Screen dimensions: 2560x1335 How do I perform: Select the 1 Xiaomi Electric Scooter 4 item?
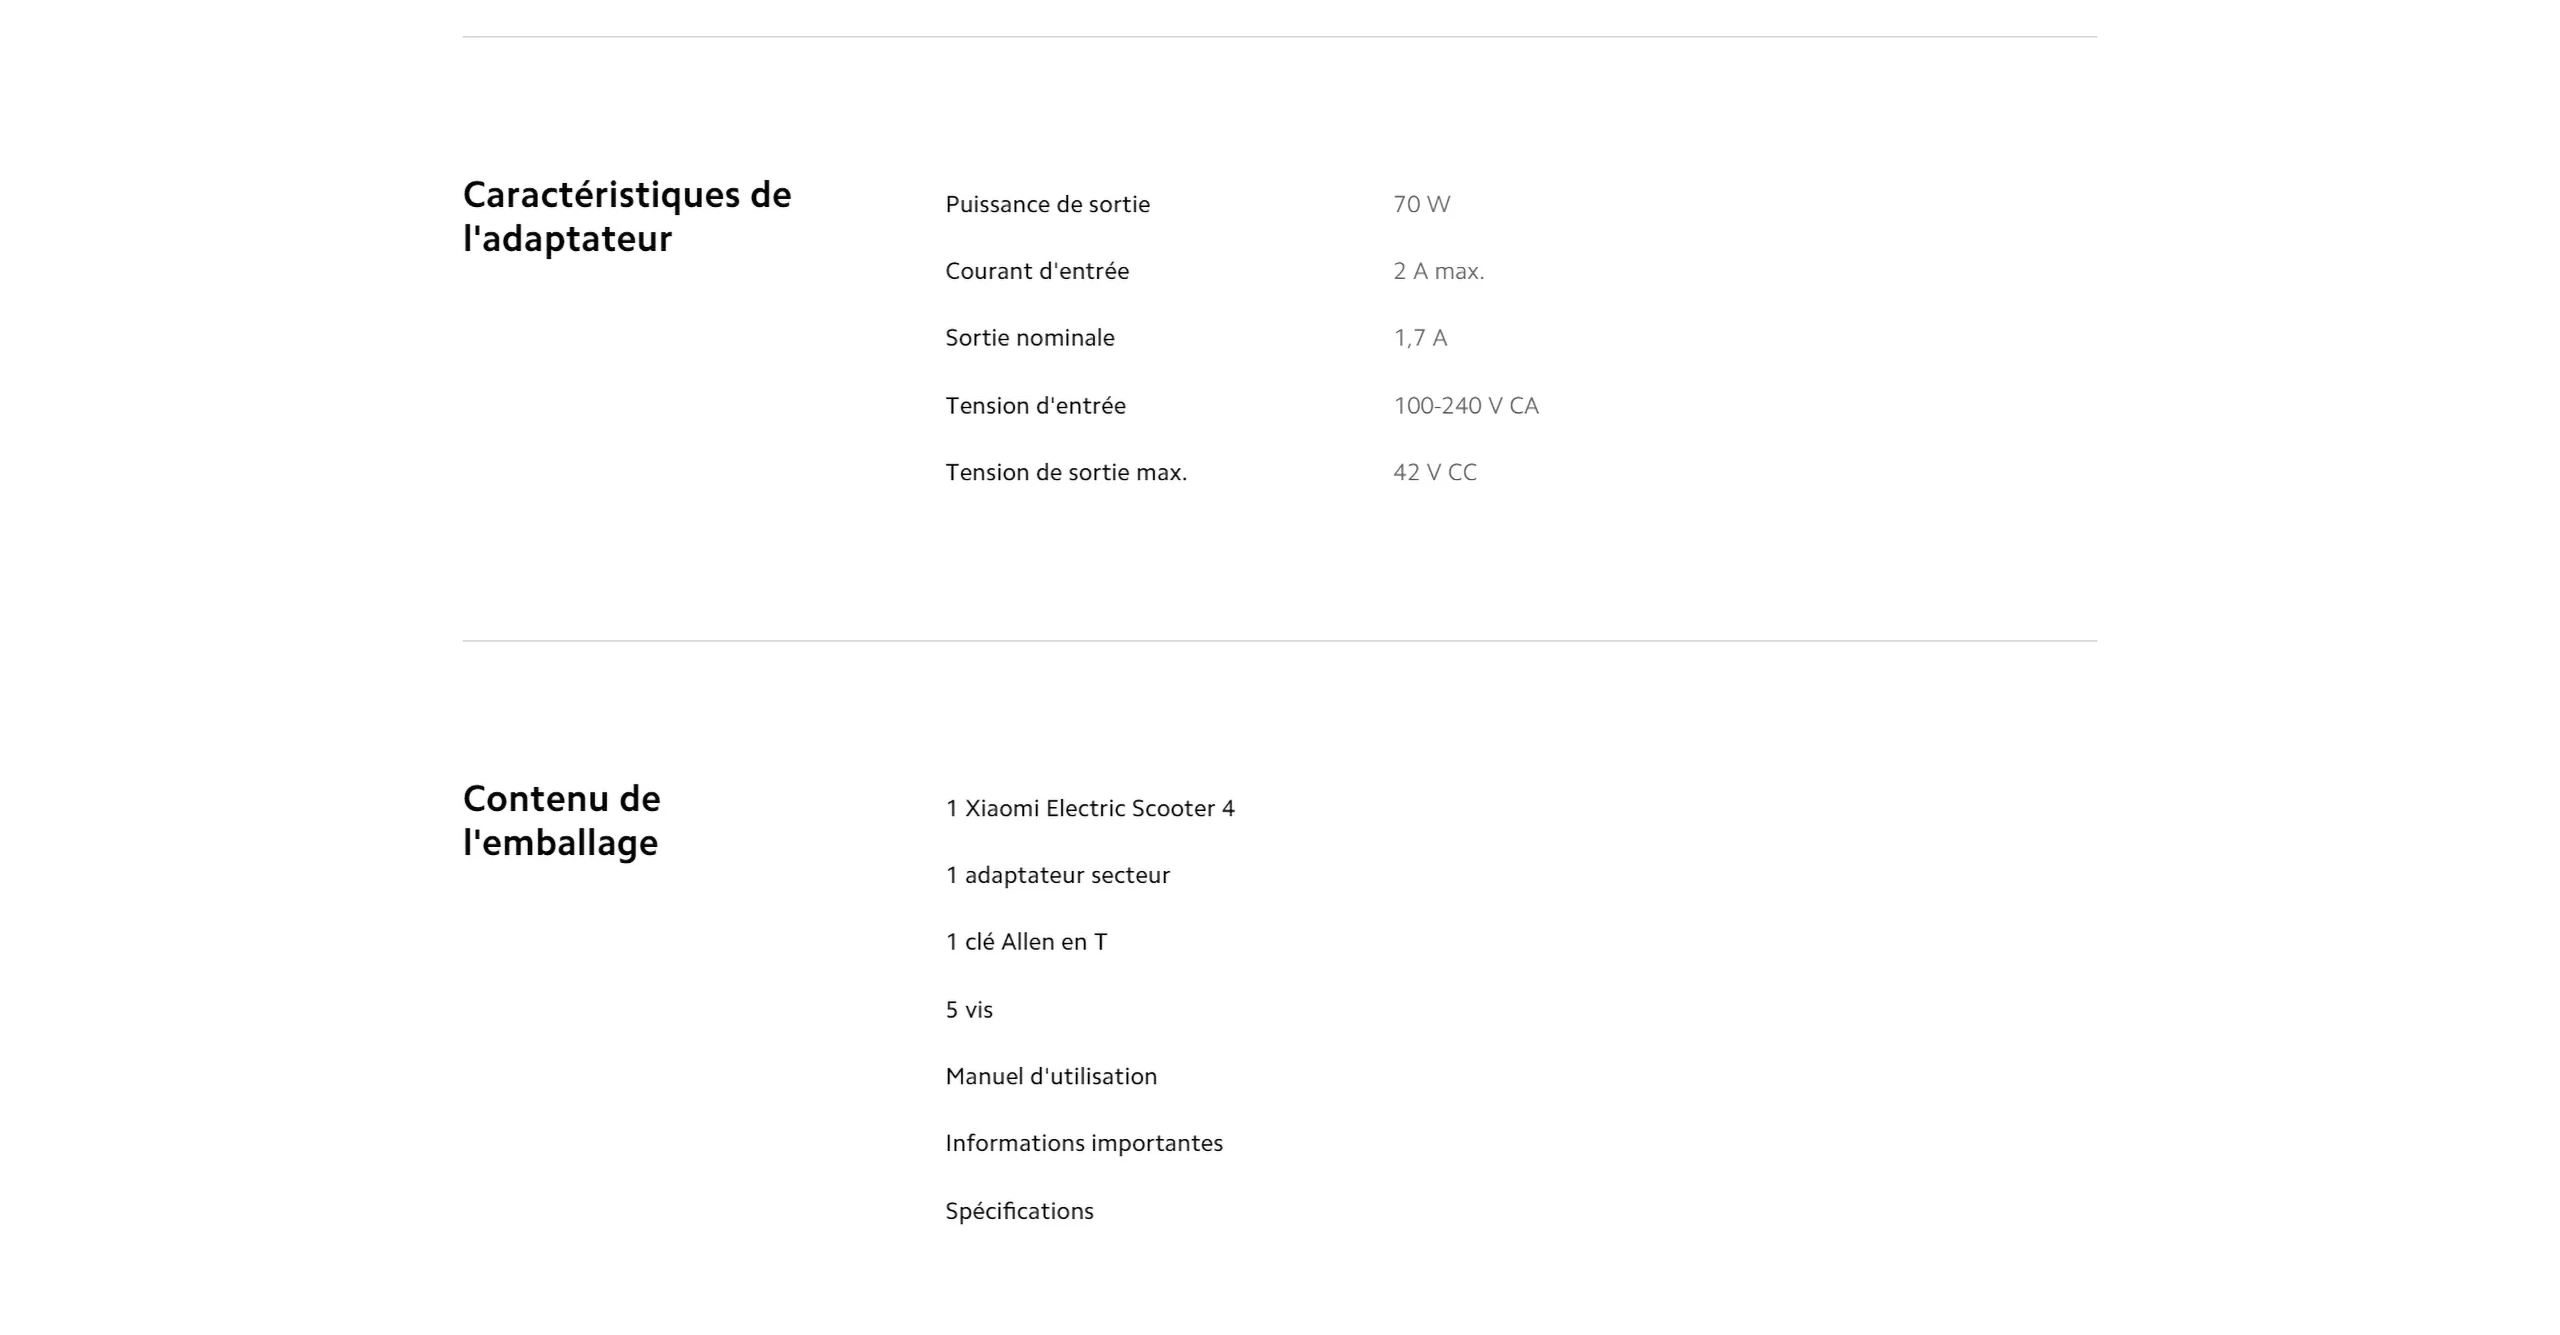tap(1090, 808)
